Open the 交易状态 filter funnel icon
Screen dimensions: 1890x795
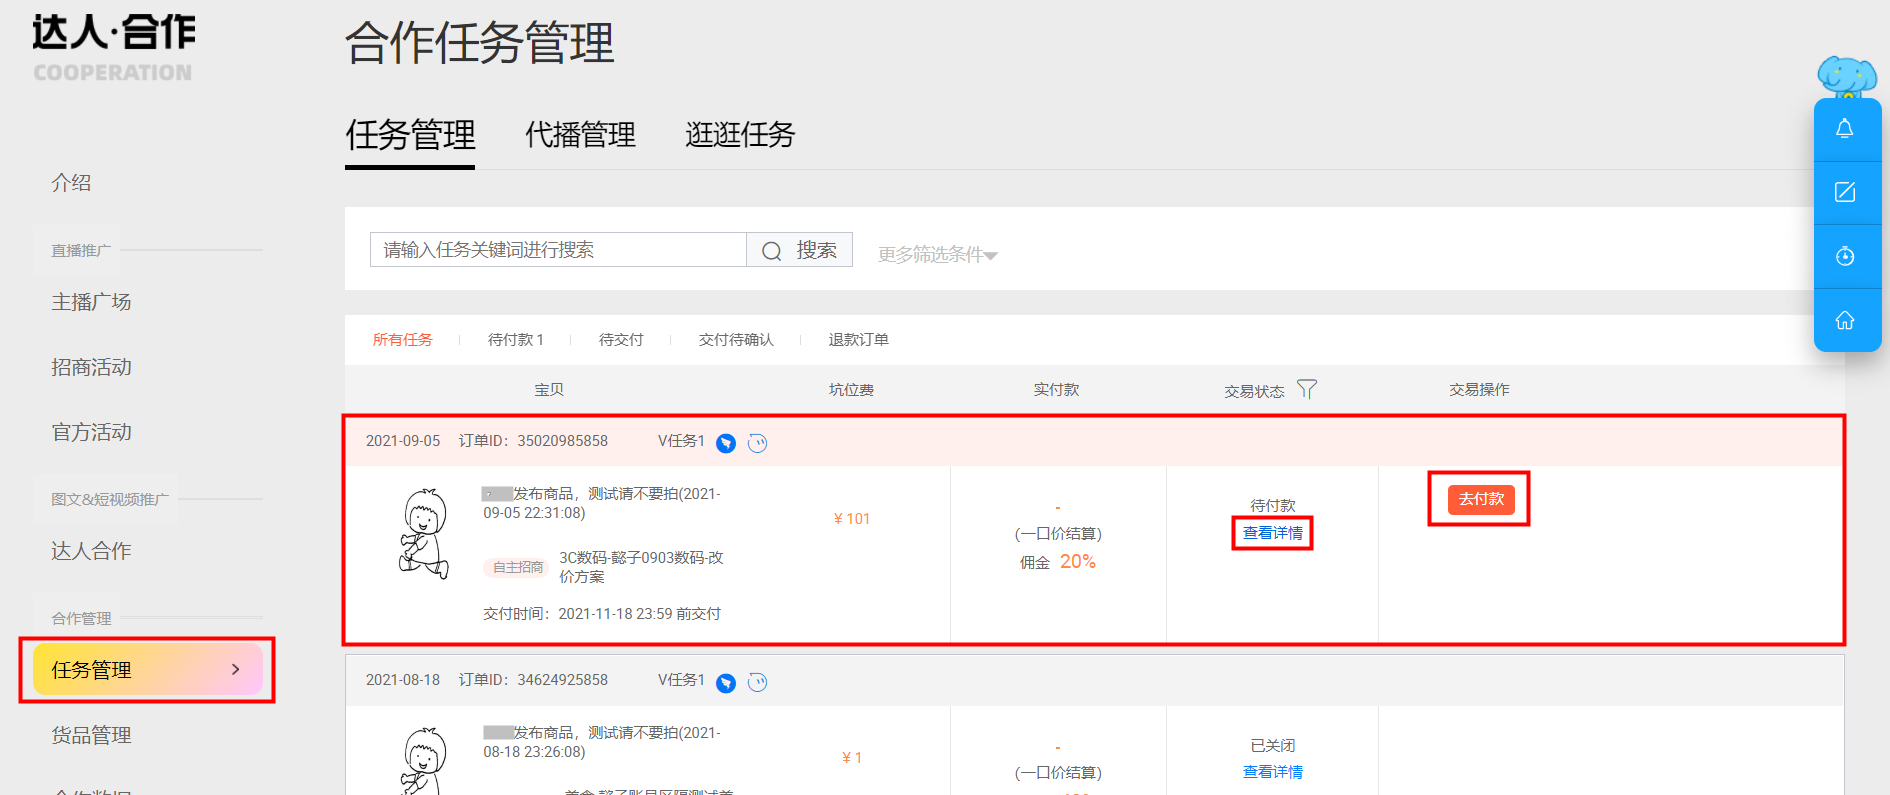(1307, 389)
